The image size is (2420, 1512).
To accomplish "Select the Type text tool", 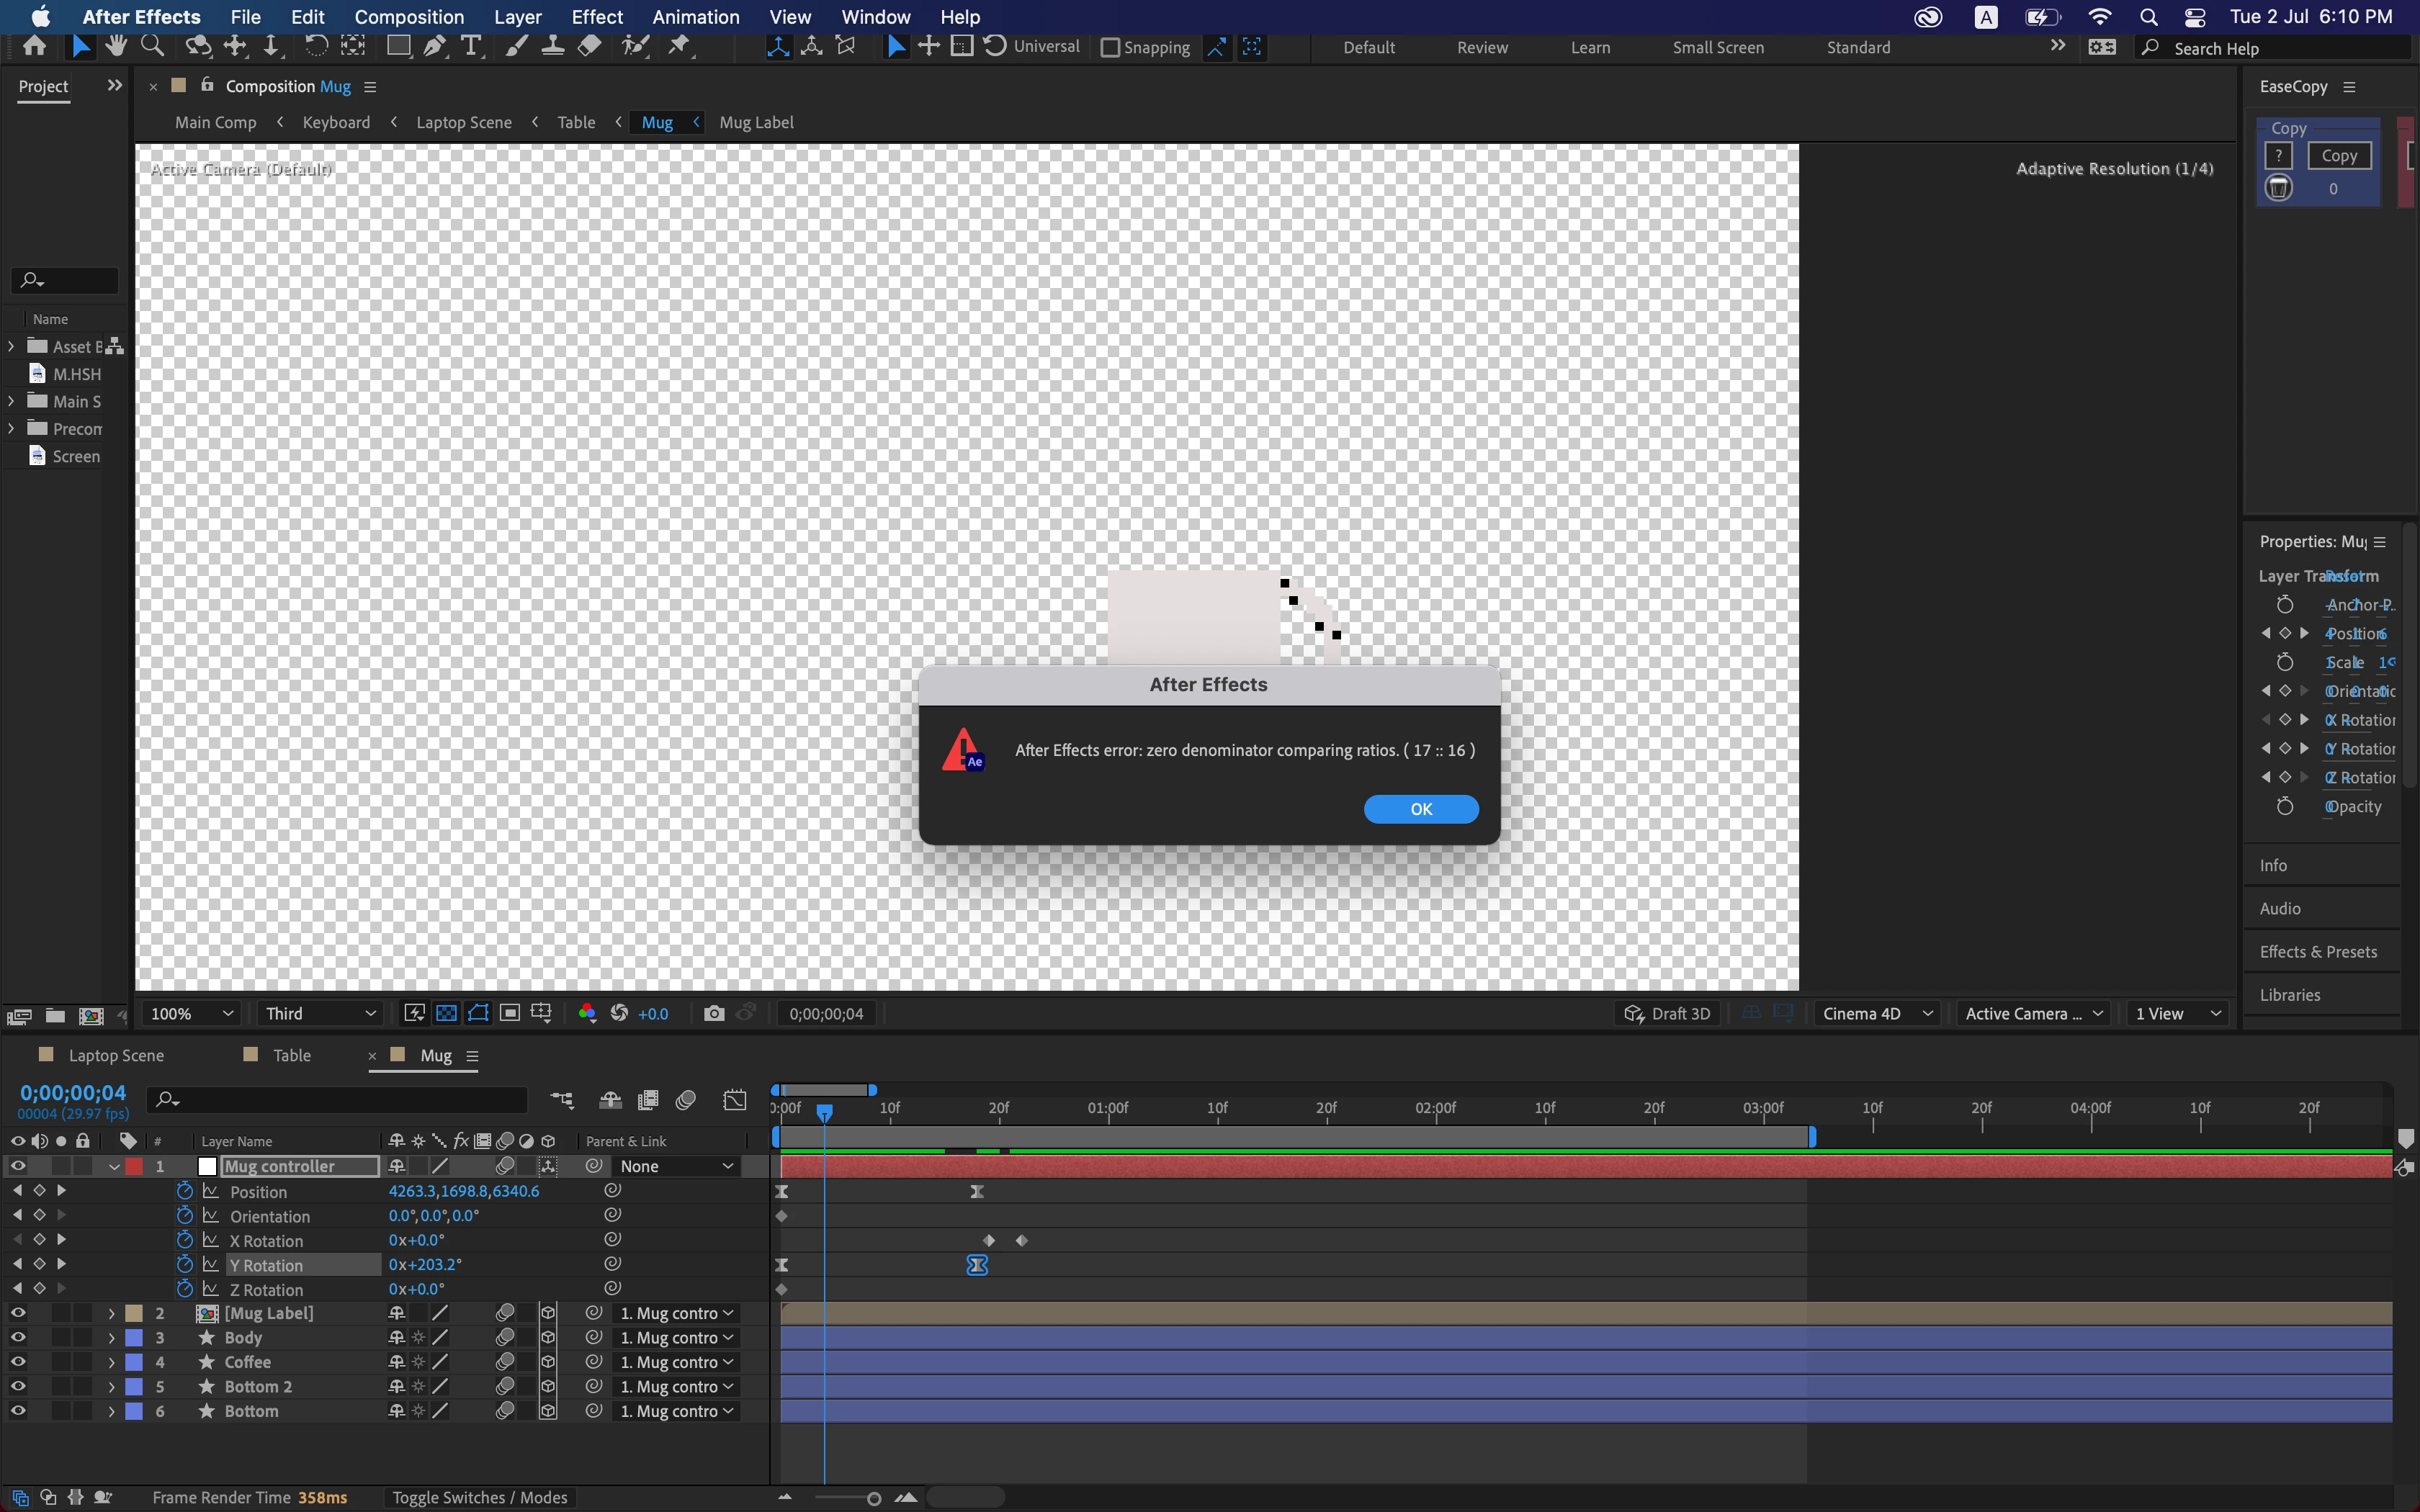I will click(471, 46).
